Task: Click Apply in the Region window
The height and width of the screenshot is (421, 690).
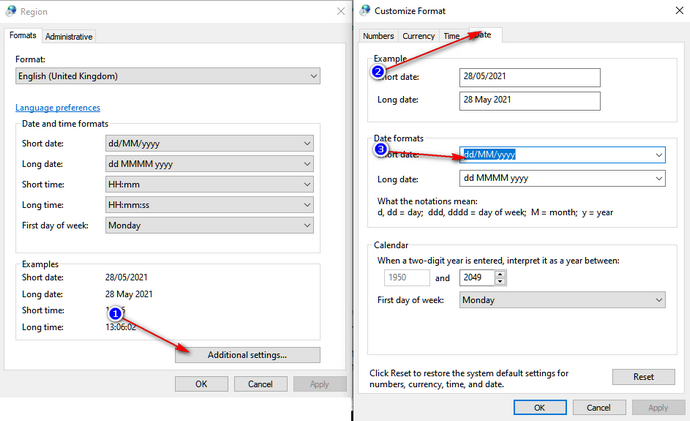Action: pos(319,384)
